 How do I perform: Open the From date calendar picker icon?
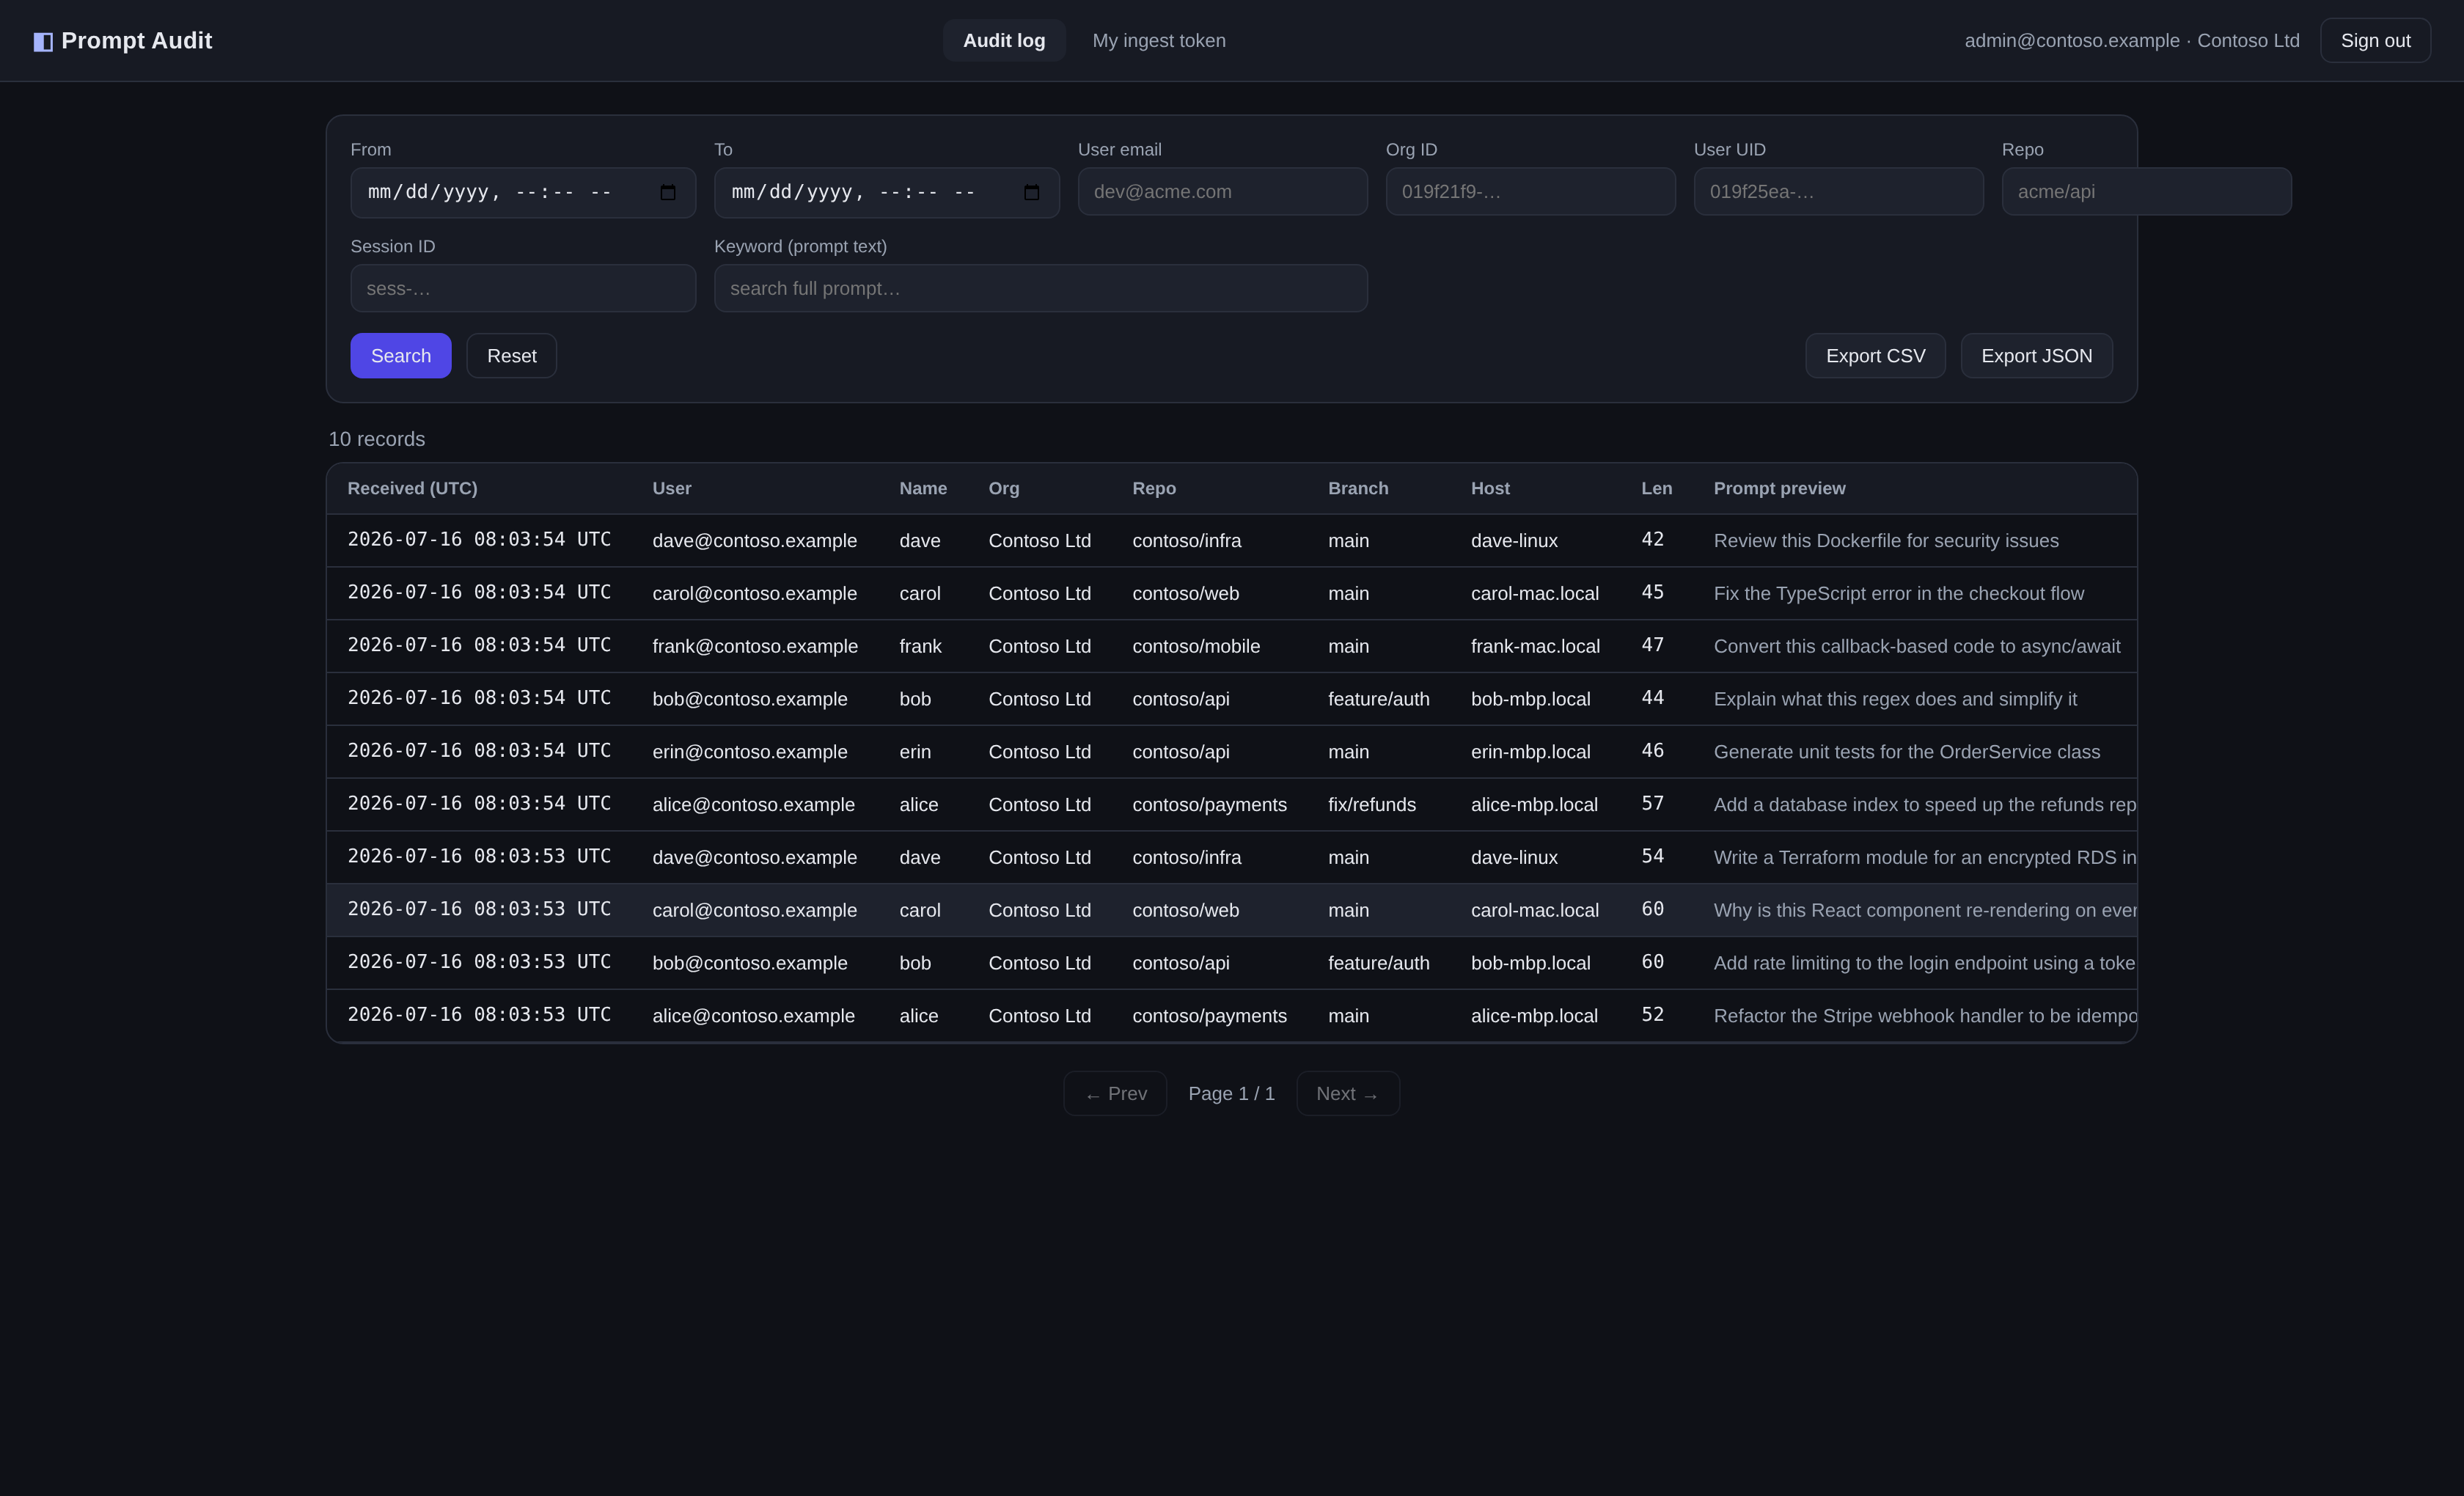[668, 192]
